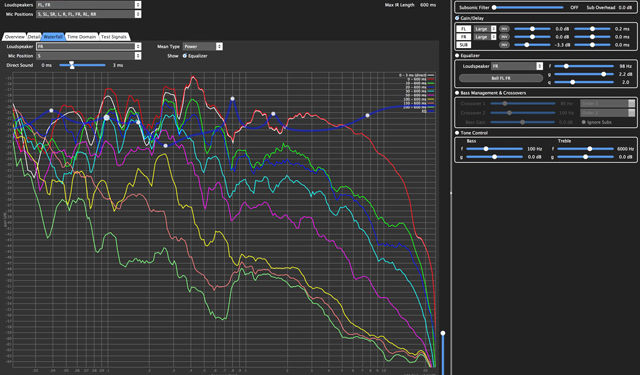Click the Equalizer g gain slider
Viewport: 640px width, 375px height.
[584, 74]
